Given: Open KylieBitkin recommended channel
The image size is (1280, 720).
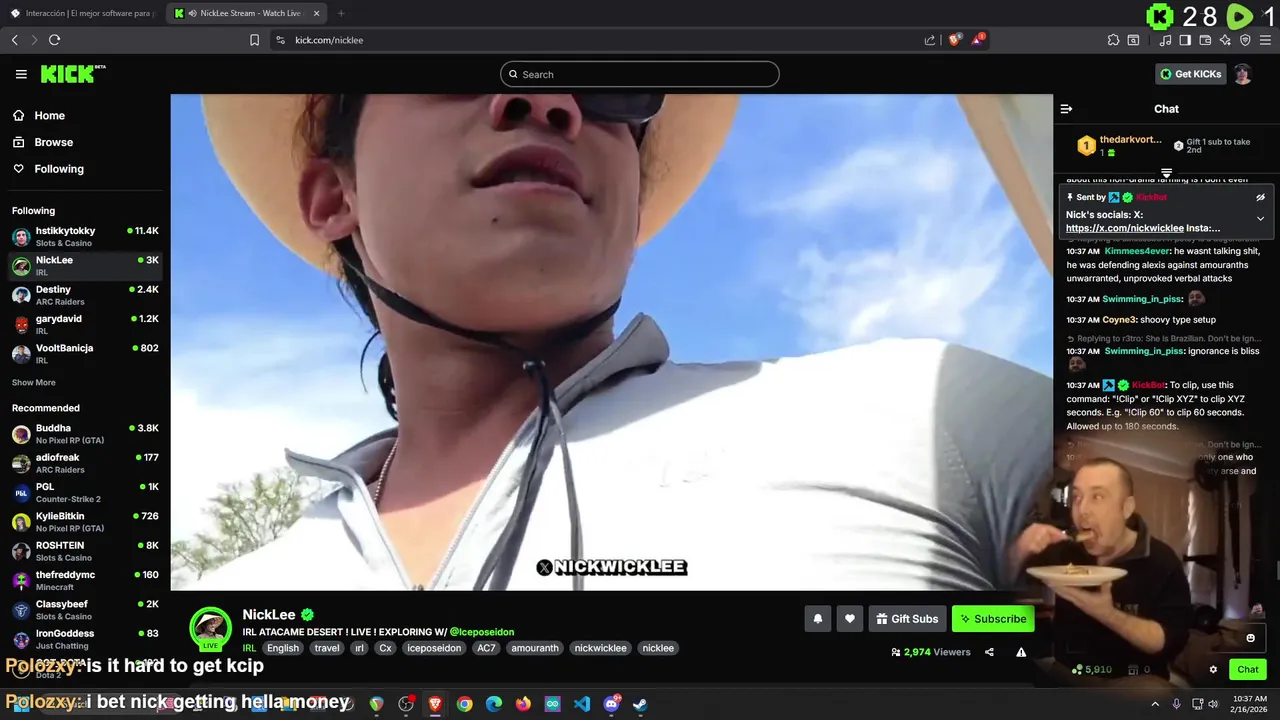Looking at the screenshot, I should click(x=85, y=521).
